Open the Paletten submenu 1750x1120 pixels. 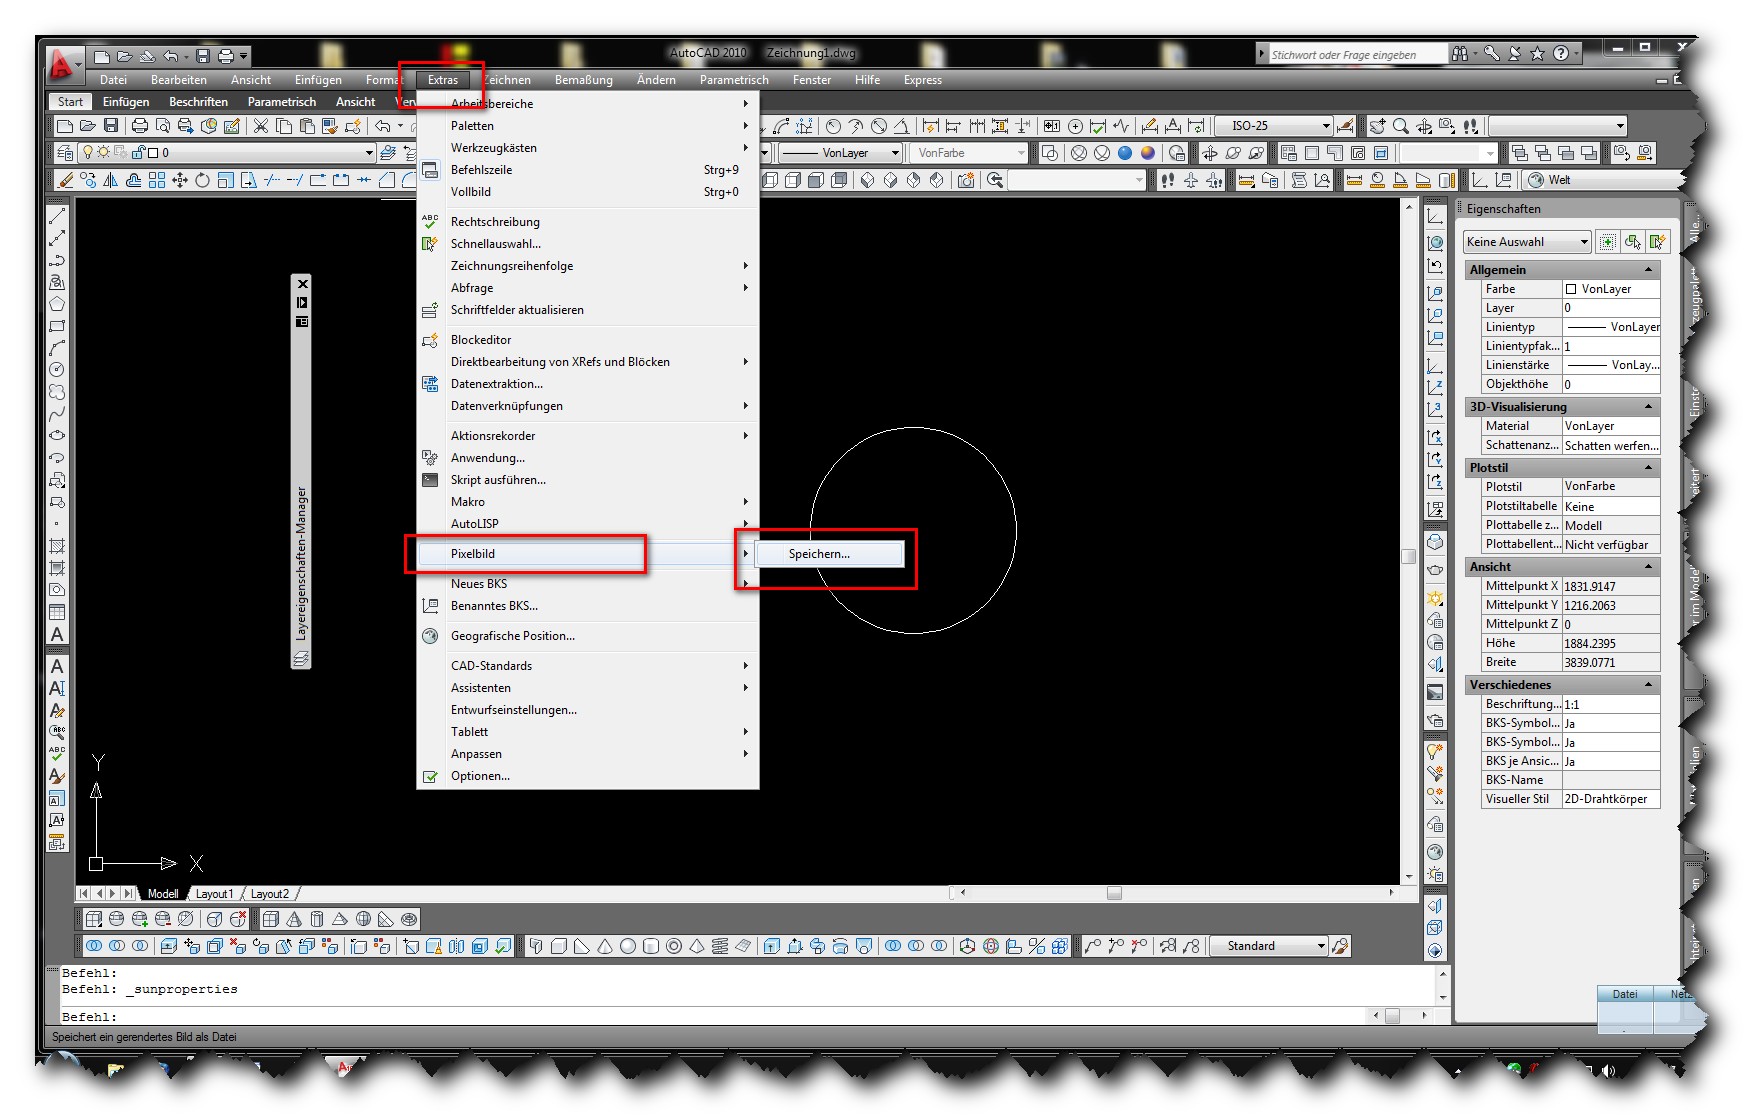tap(588, 126)
